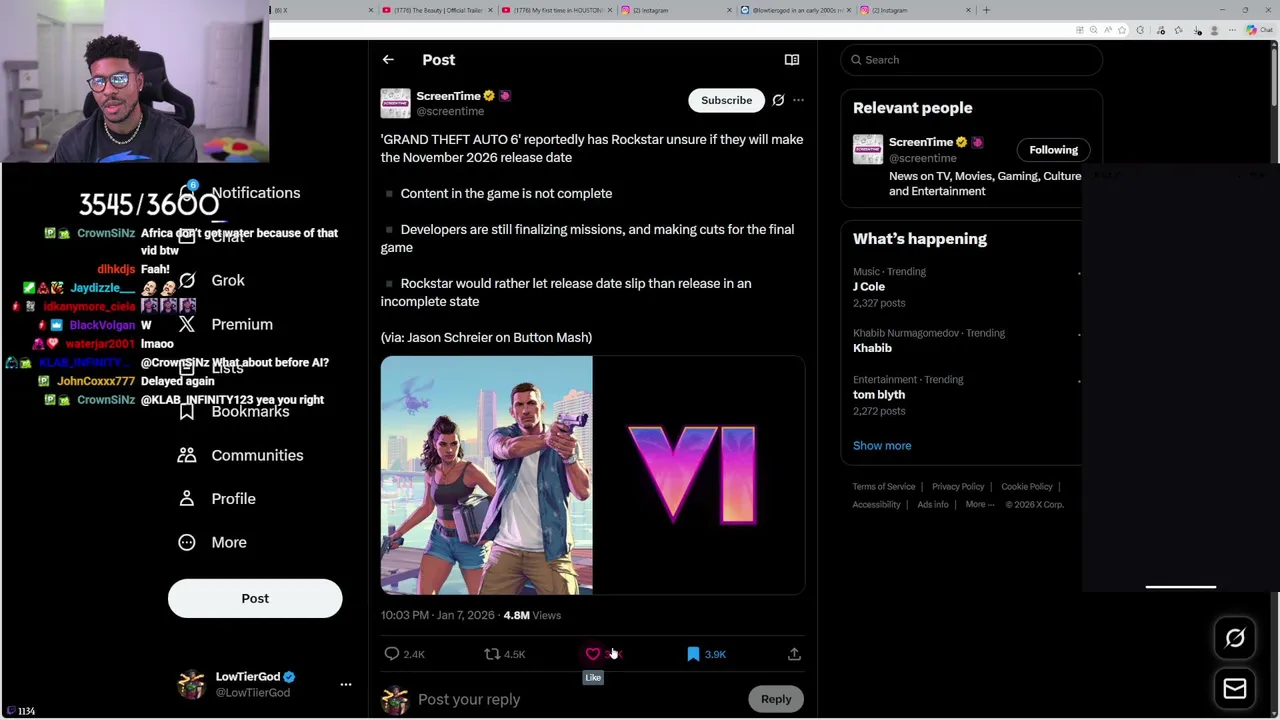Click the Bookmarks ribbon icon in sidebar
This screenshot has width=1280, height=720.
point(187,411)
